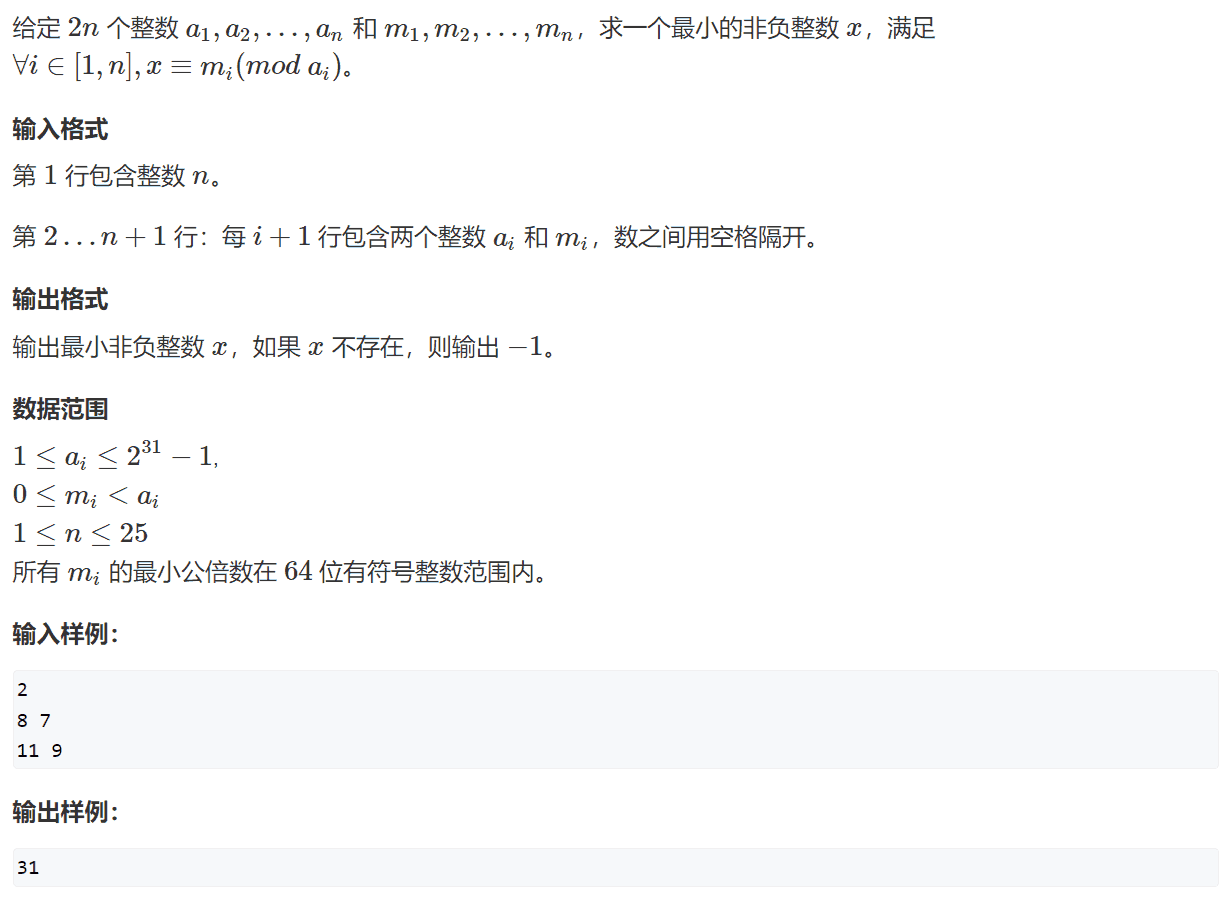Click the sentence 第 1 行包含整数 n

coord(116,177)
